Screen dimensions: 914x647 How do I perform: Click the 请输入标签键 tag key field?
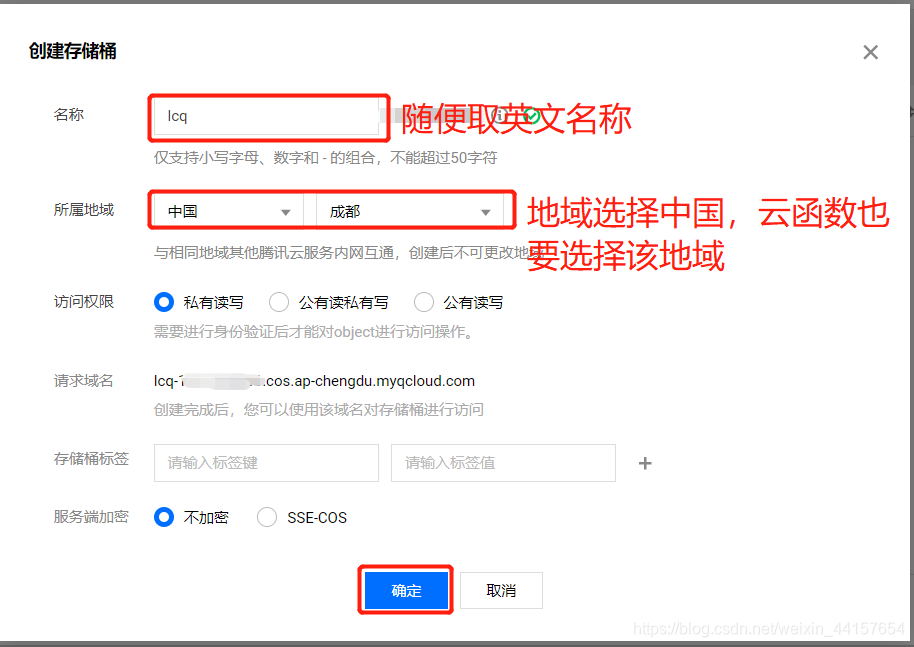[265, 462]
